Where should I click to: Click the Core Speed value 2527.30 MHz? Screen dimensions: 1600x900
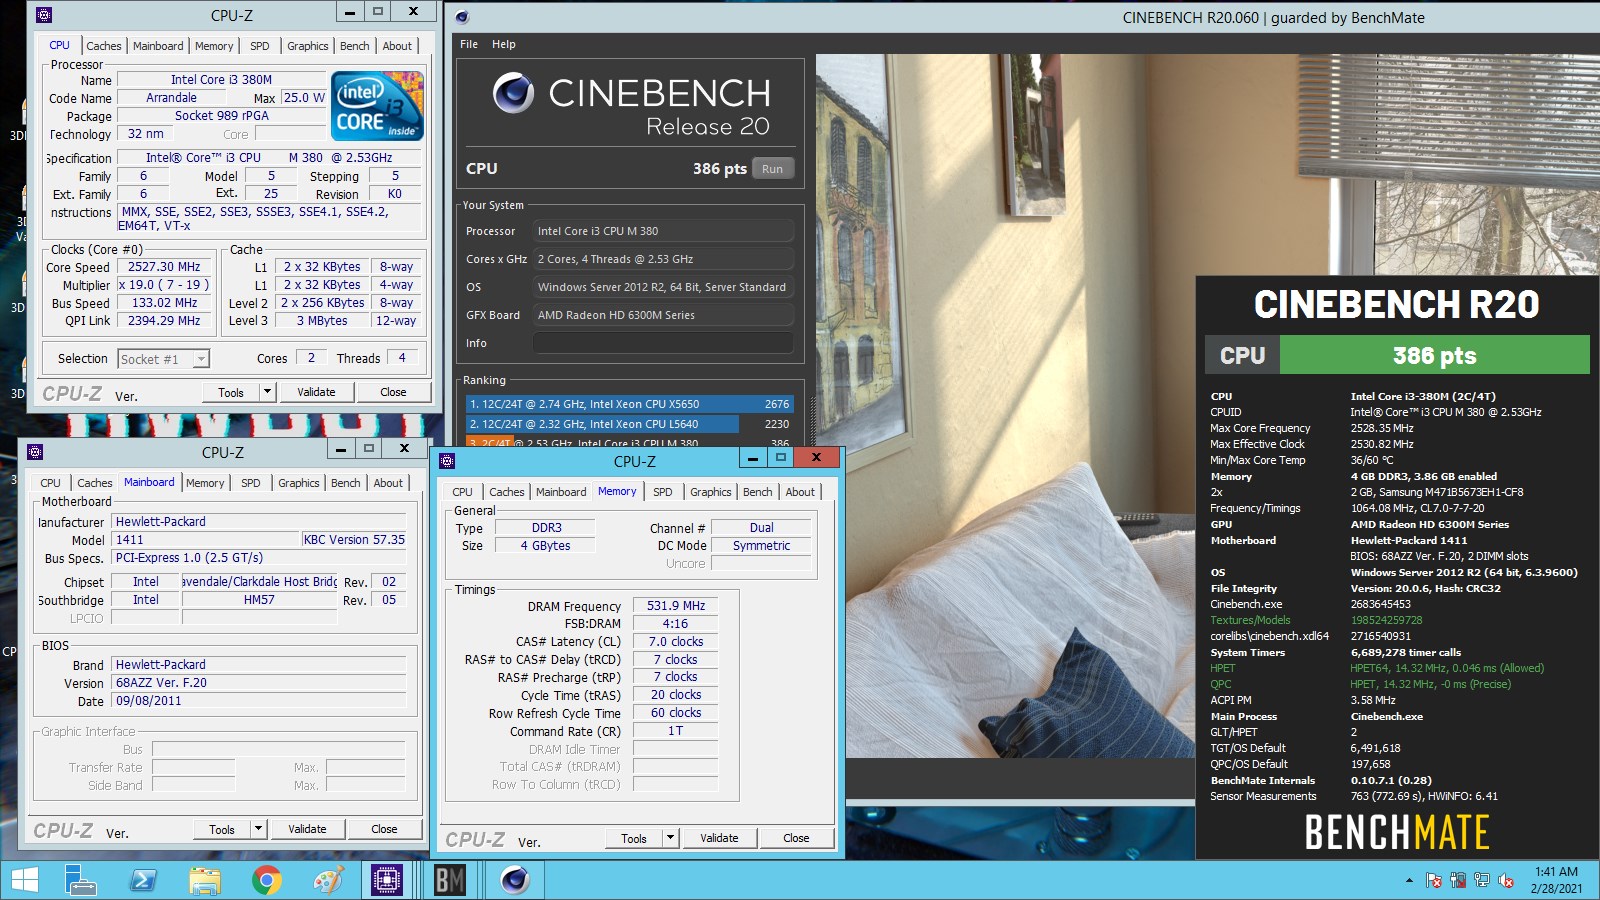[164, 267]
